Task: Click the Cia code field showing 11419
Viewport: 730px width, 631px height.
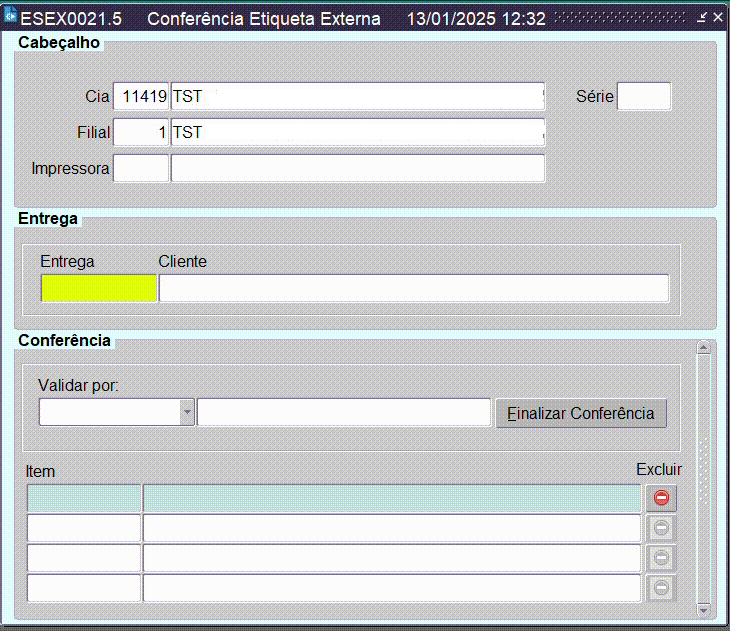Action: coord(141,96)
